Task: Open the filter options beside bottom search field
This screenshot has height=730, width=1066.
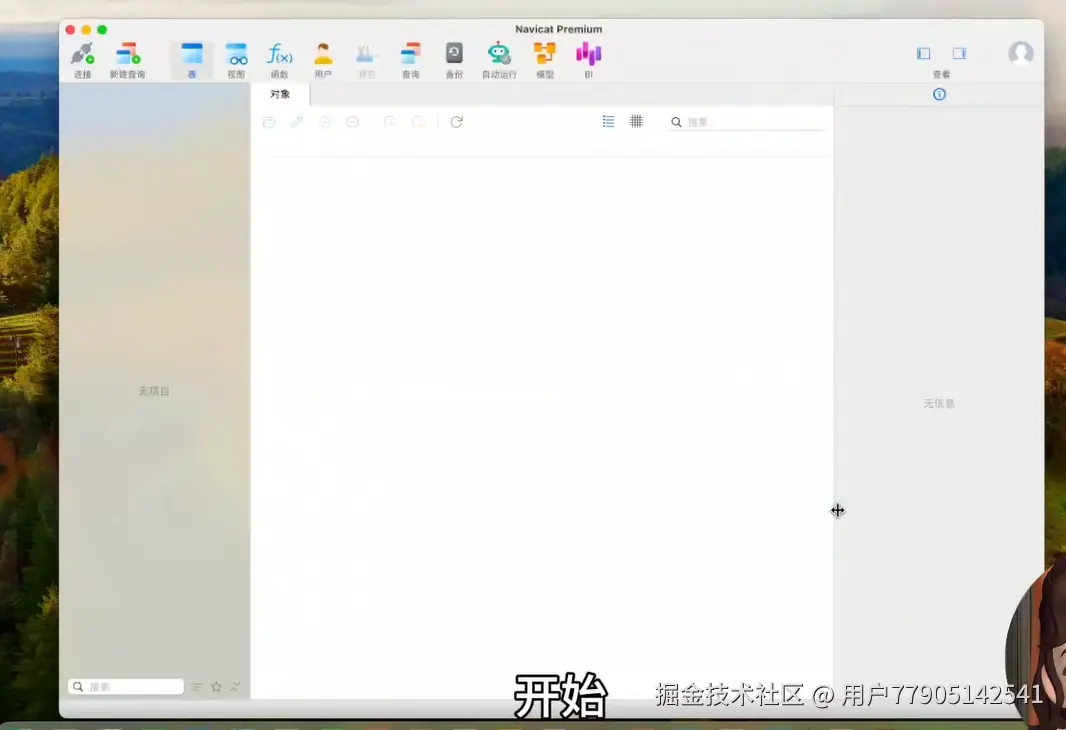Action: click(x=199, y=686)
